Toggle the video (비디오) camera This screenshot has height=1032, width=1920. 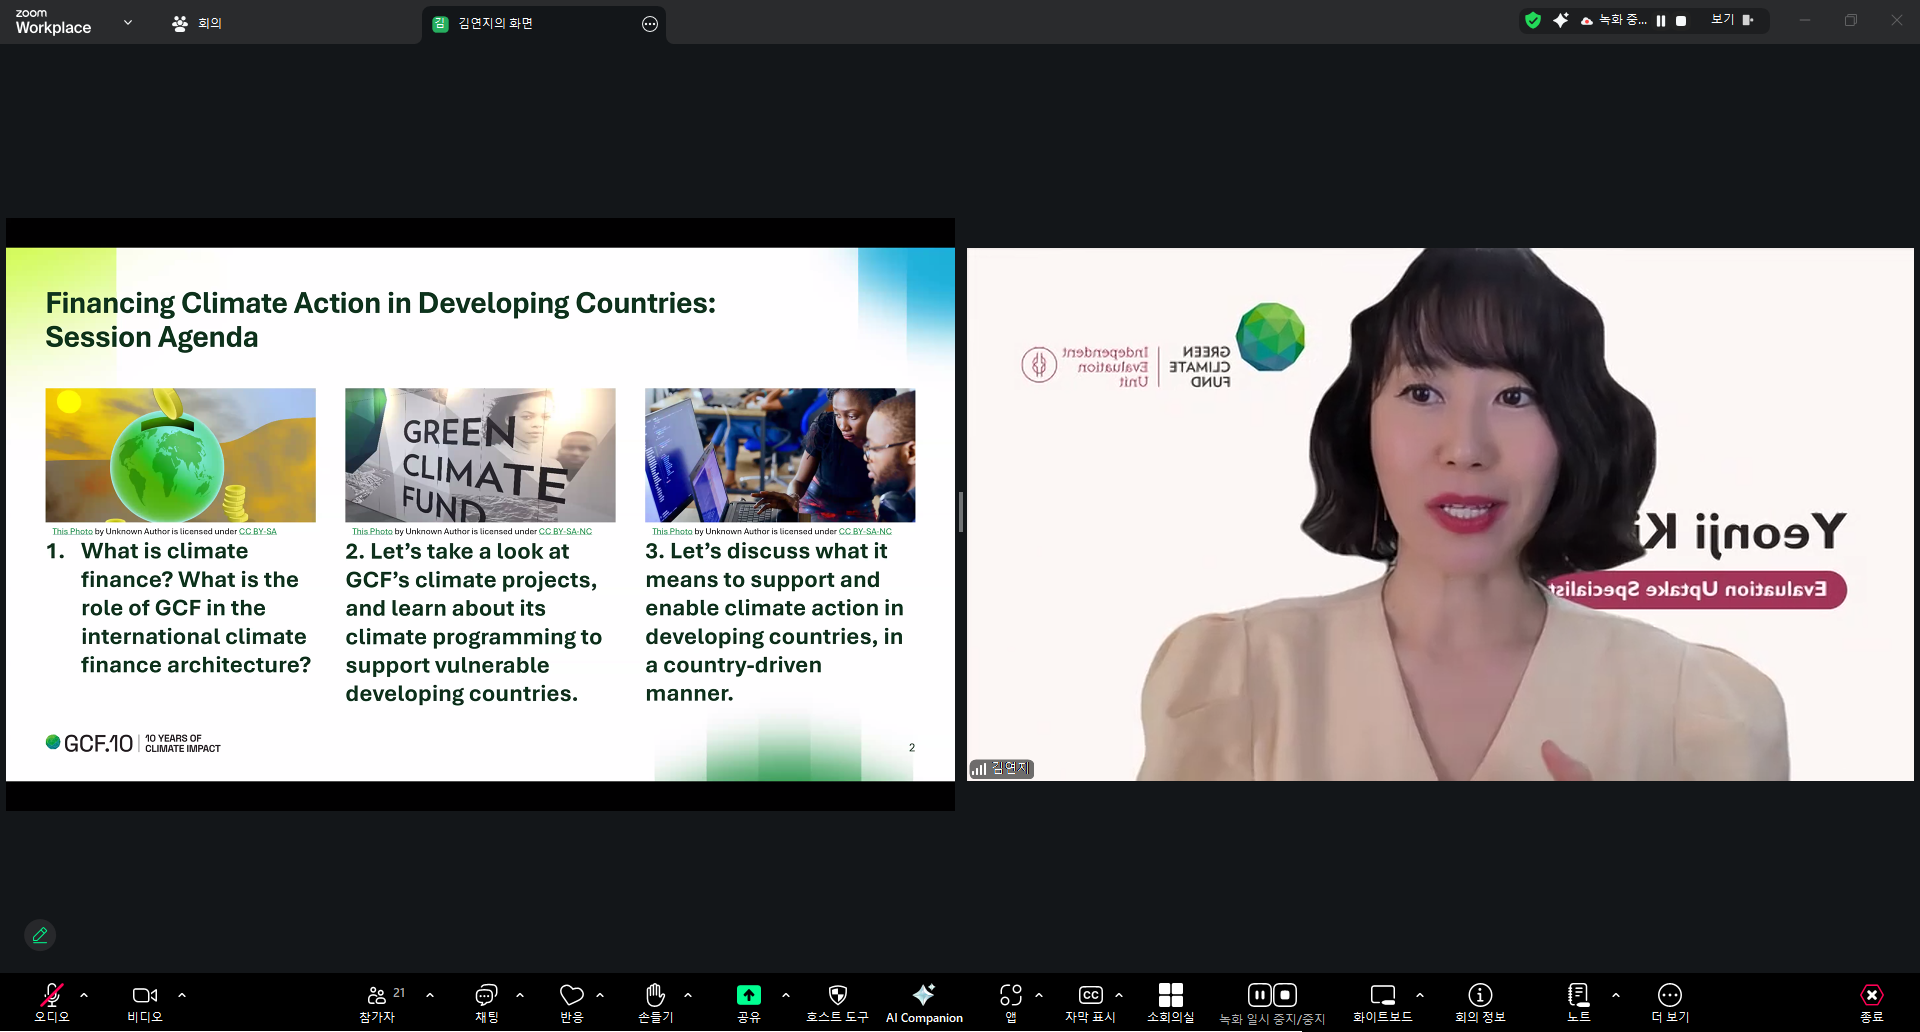point(144,1002)
